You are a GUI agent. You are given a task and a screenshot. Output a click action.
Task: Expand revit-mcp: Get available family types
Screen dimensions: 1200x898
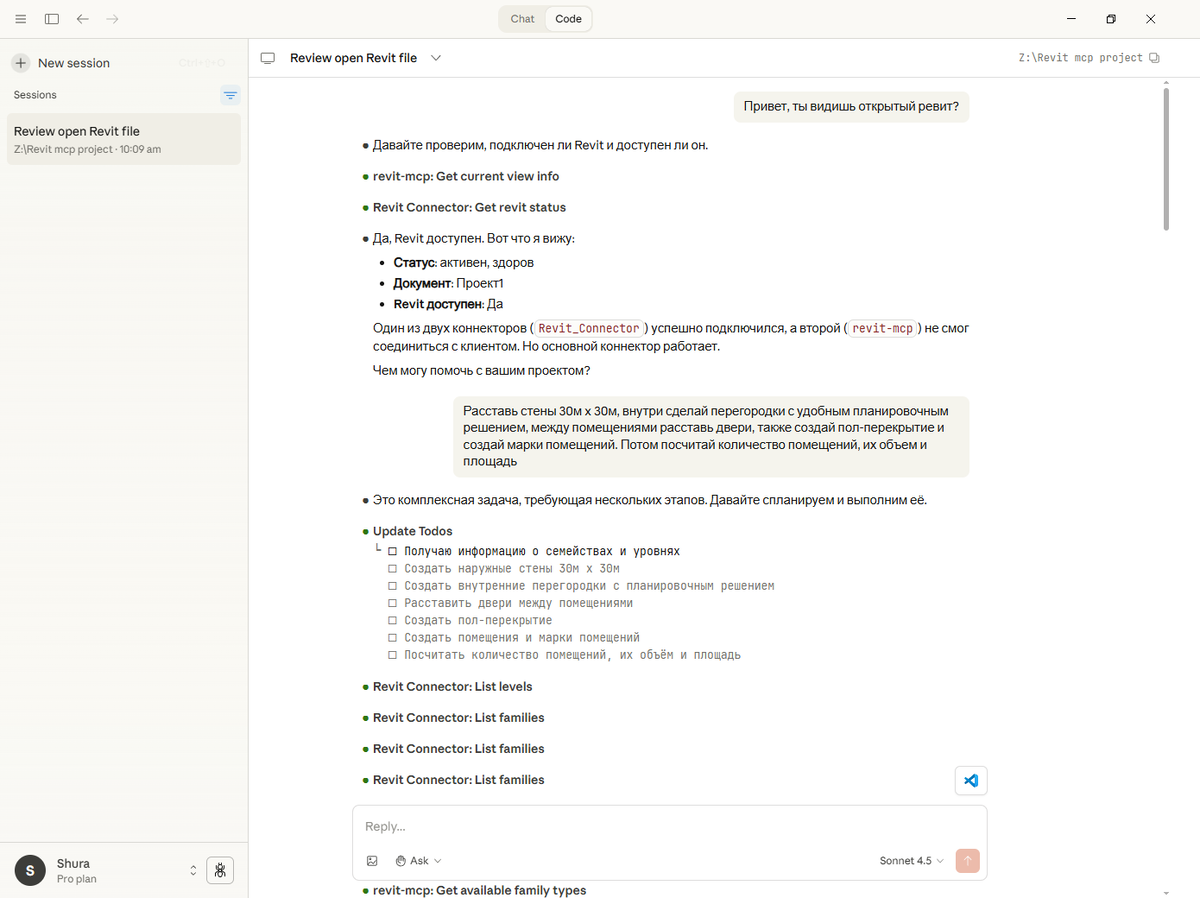(x=480, y=890)
